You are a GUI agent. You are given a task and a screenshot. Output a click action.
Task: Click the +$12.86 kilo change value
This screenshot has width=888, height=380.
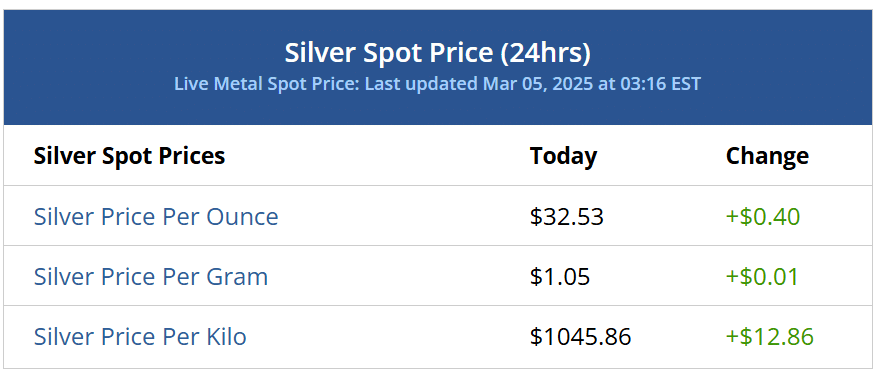coord(770,337)
